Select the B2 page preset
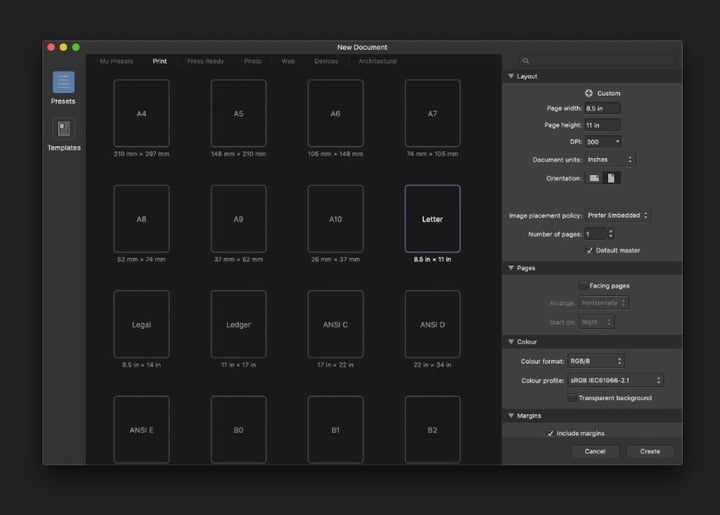This screenshot has width=720, height=515. [432, 430]
